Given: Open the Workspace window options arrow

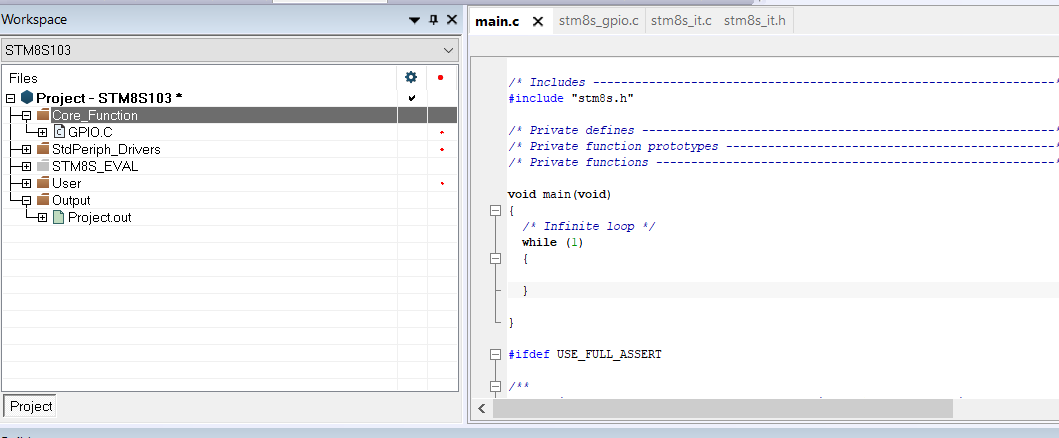Looking at the screenshot, I should 415,20.
